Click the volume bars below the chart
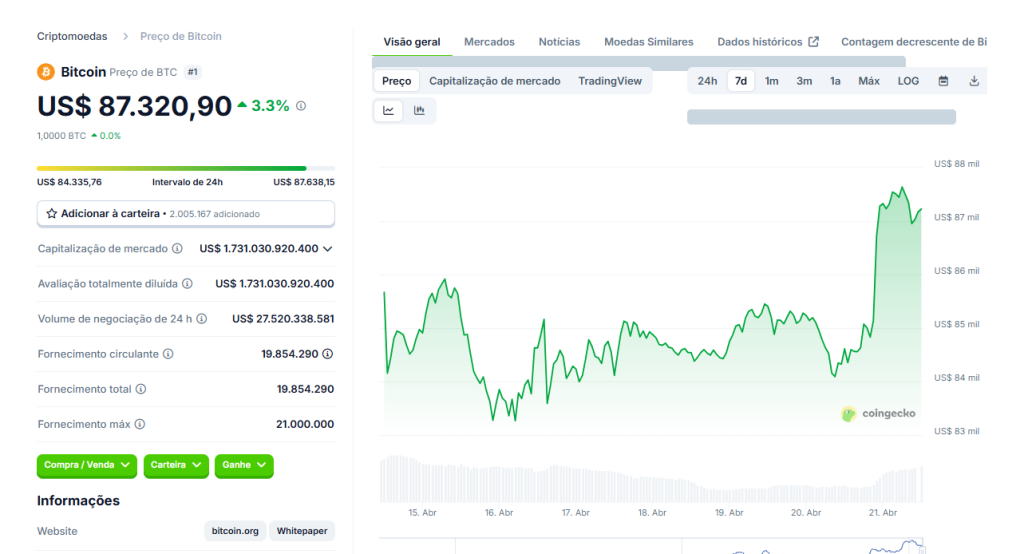This screenshot has width=1024, height=554. [x=651, y=480]
